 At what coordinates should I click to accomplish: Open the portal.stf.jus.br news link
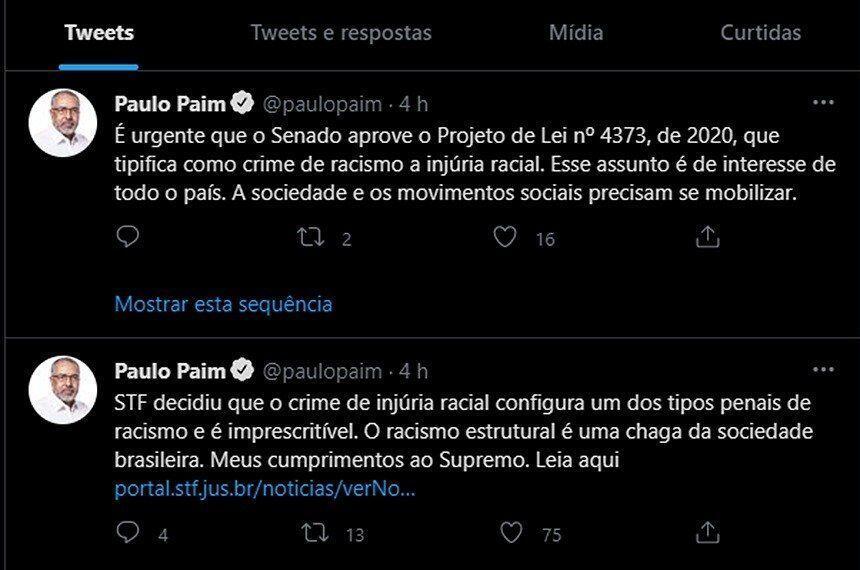pos(265,490)
